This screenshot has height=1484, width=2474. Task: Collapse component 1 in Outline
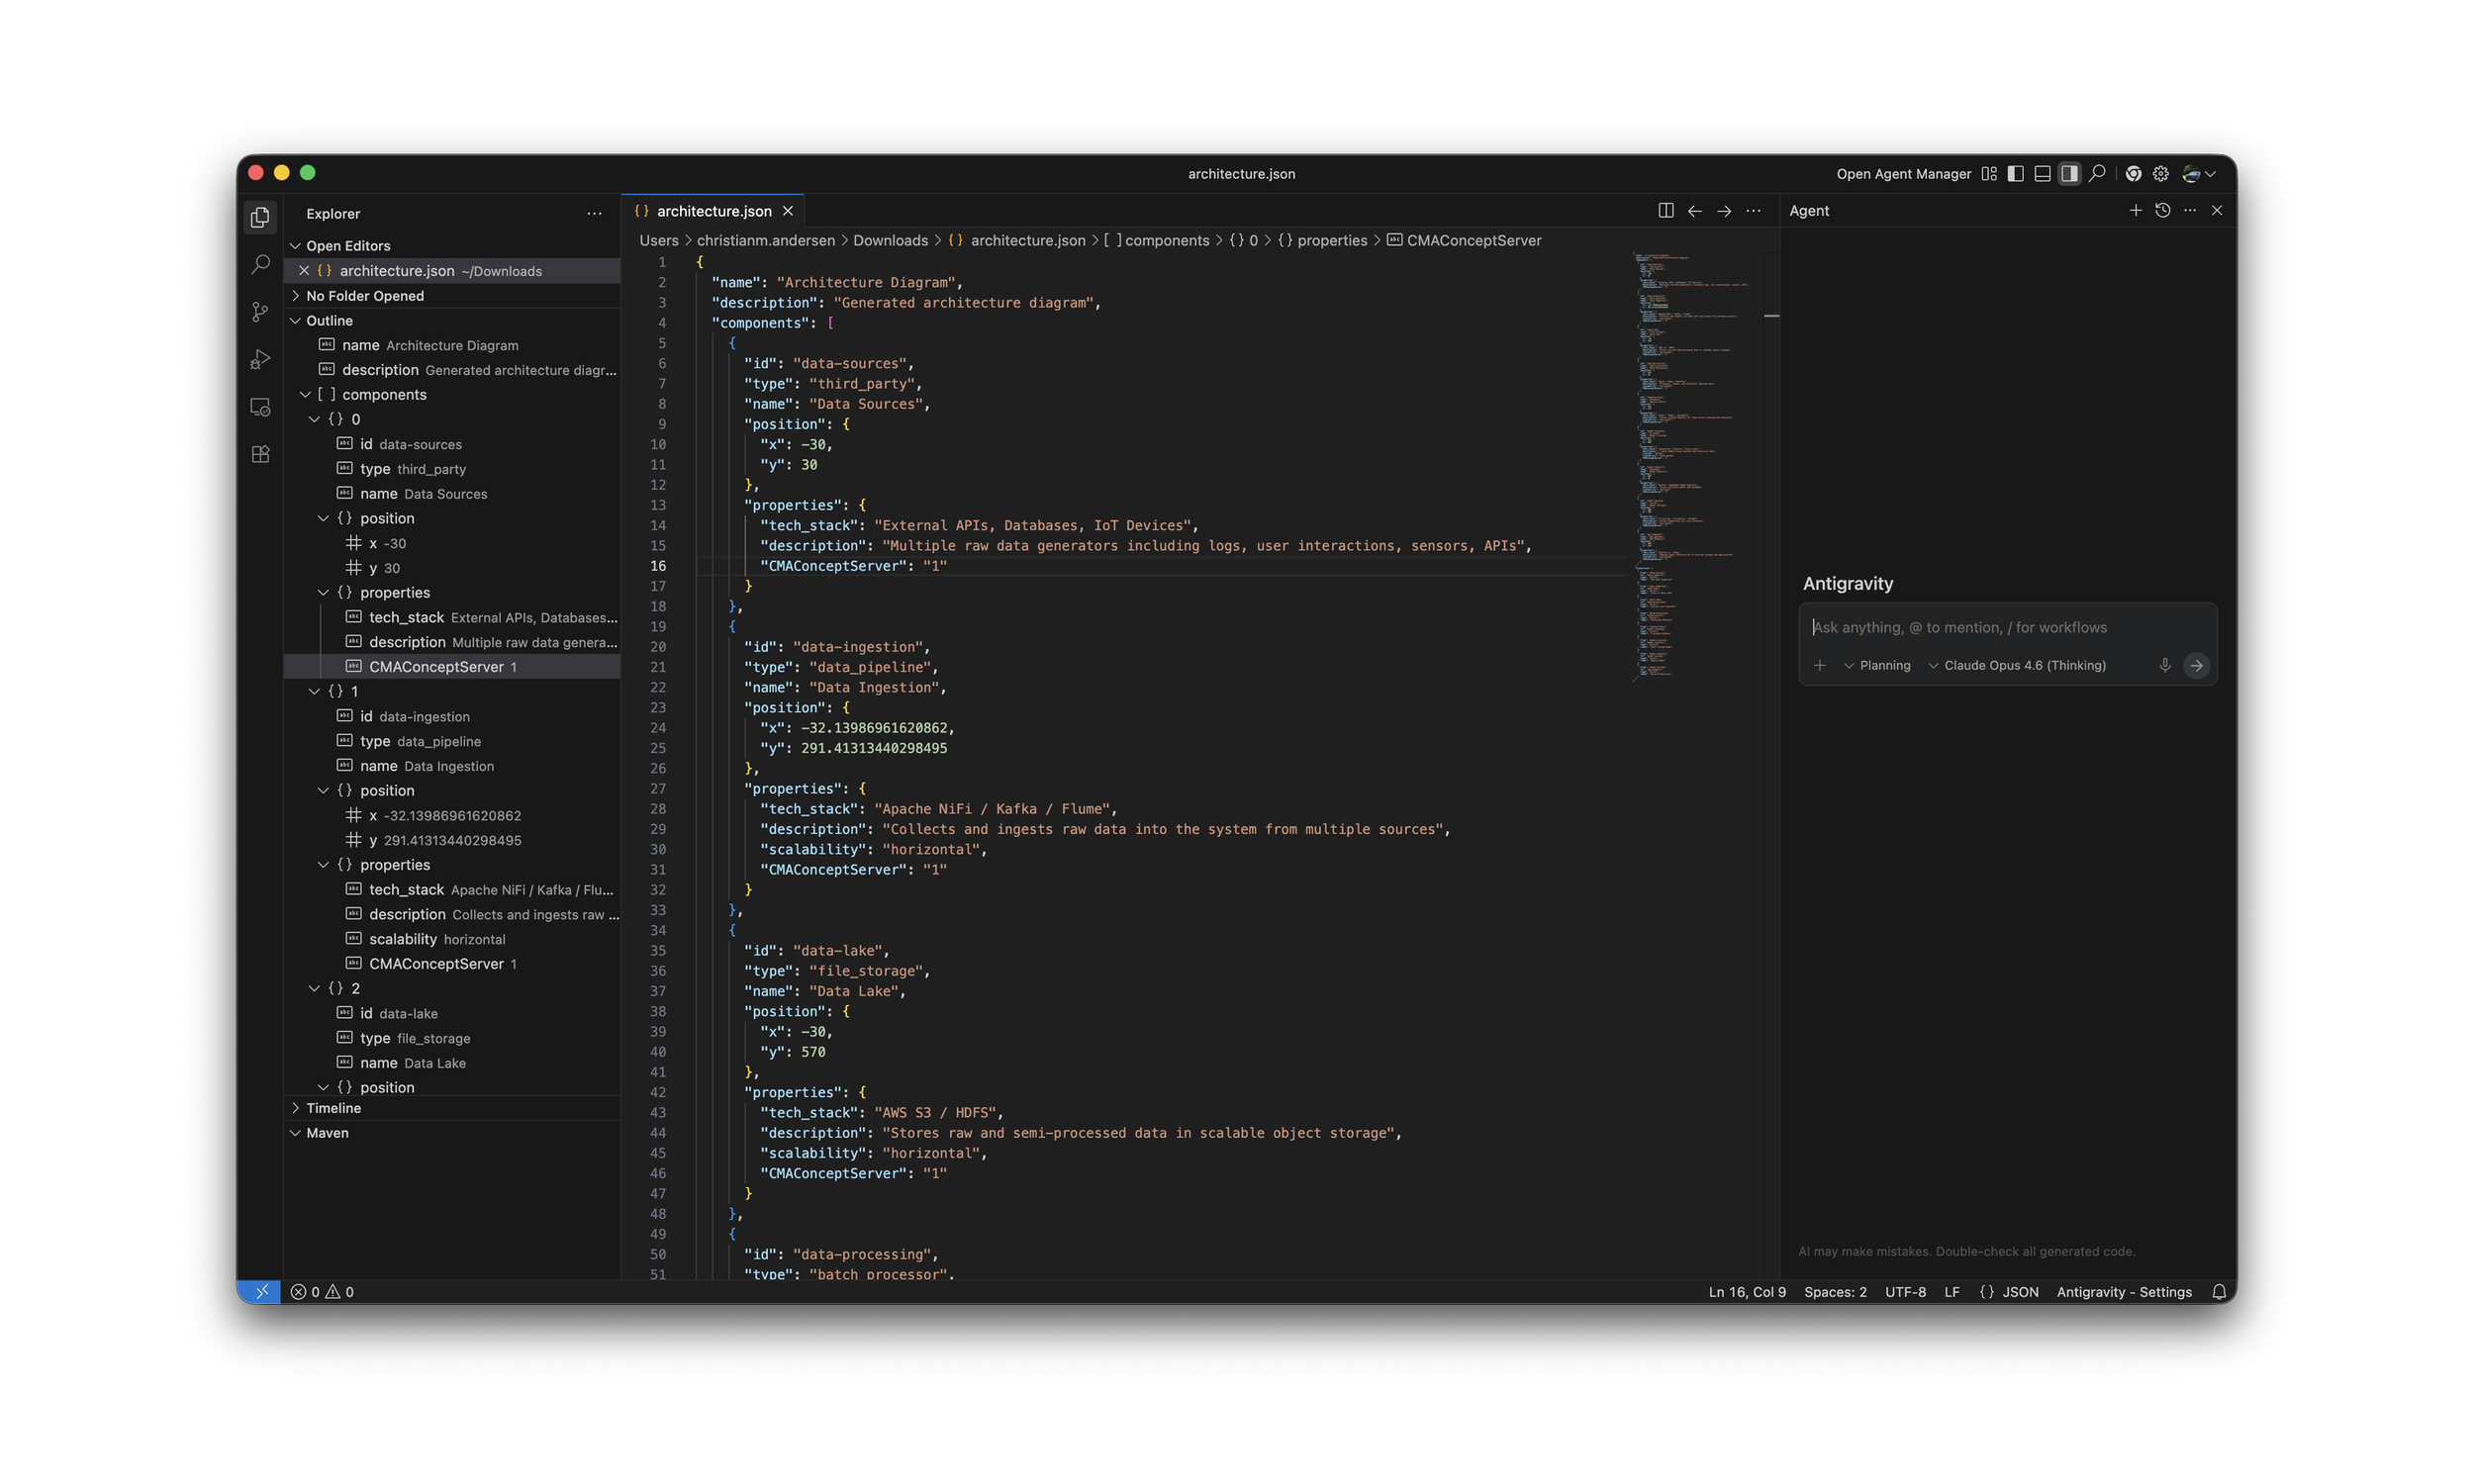(314, 691)
